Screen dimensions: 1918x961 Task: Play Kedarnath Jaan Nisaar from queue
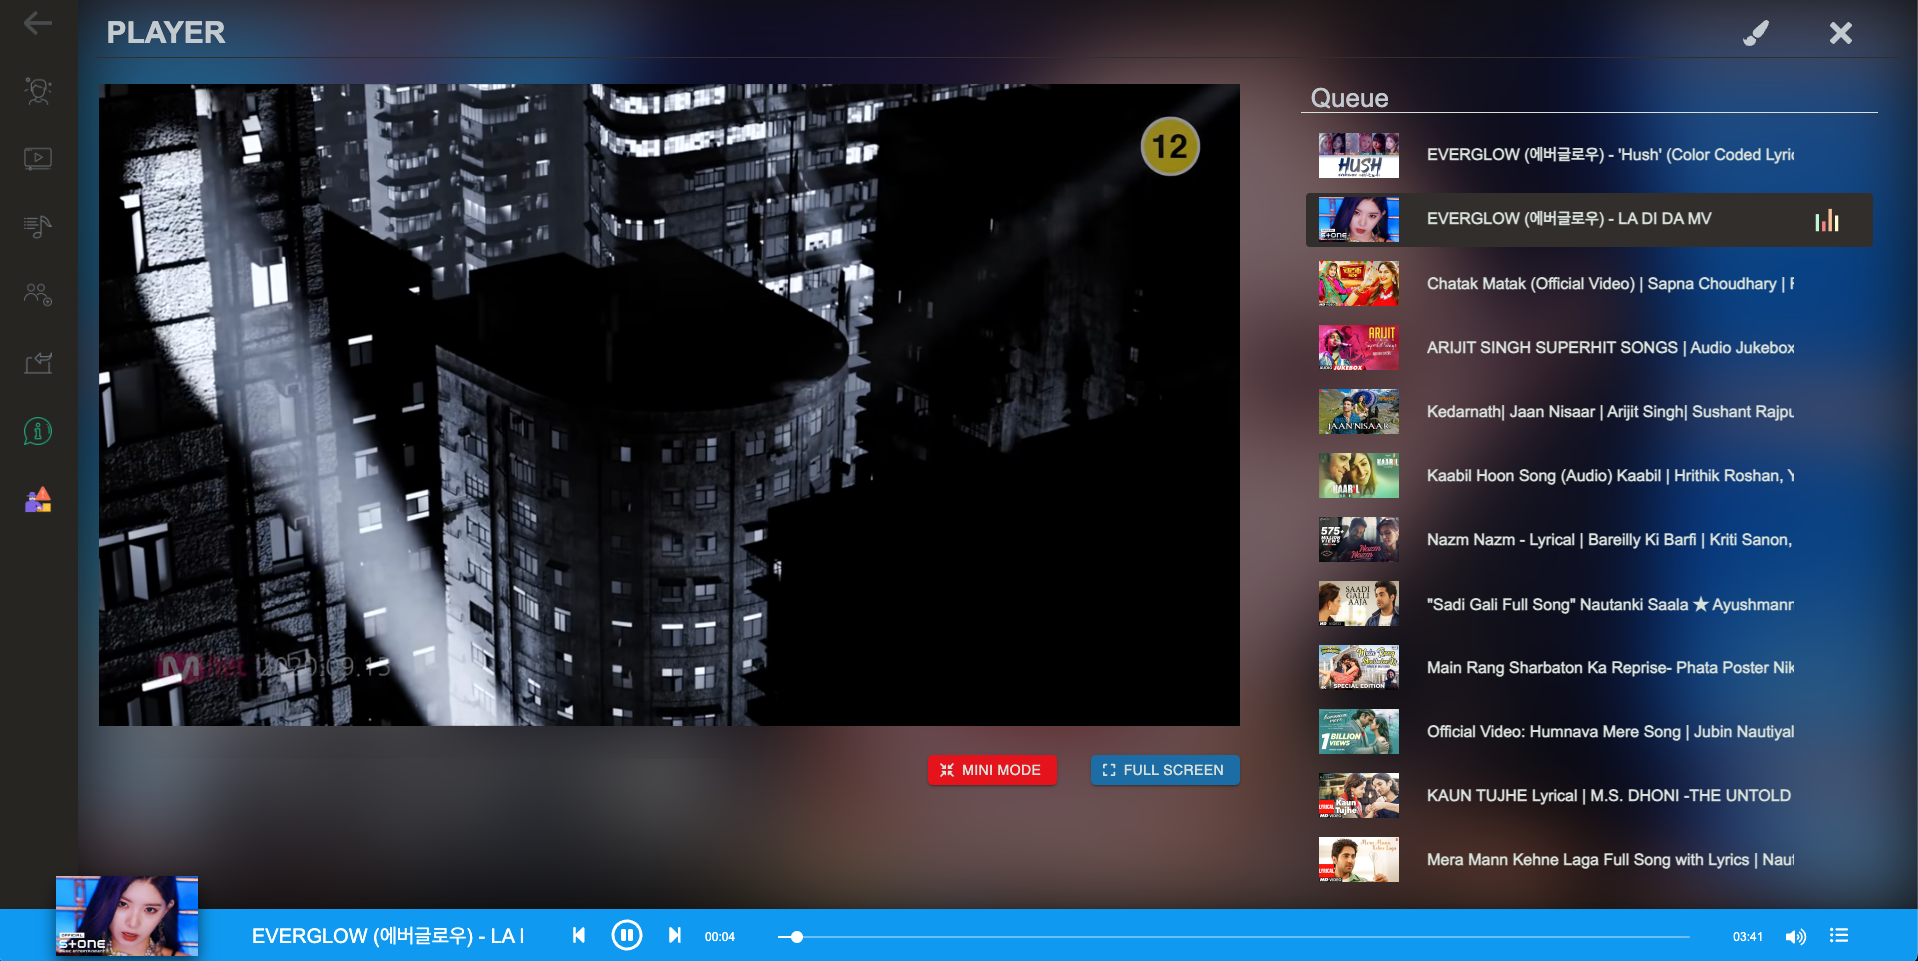tap(1589, 412)
